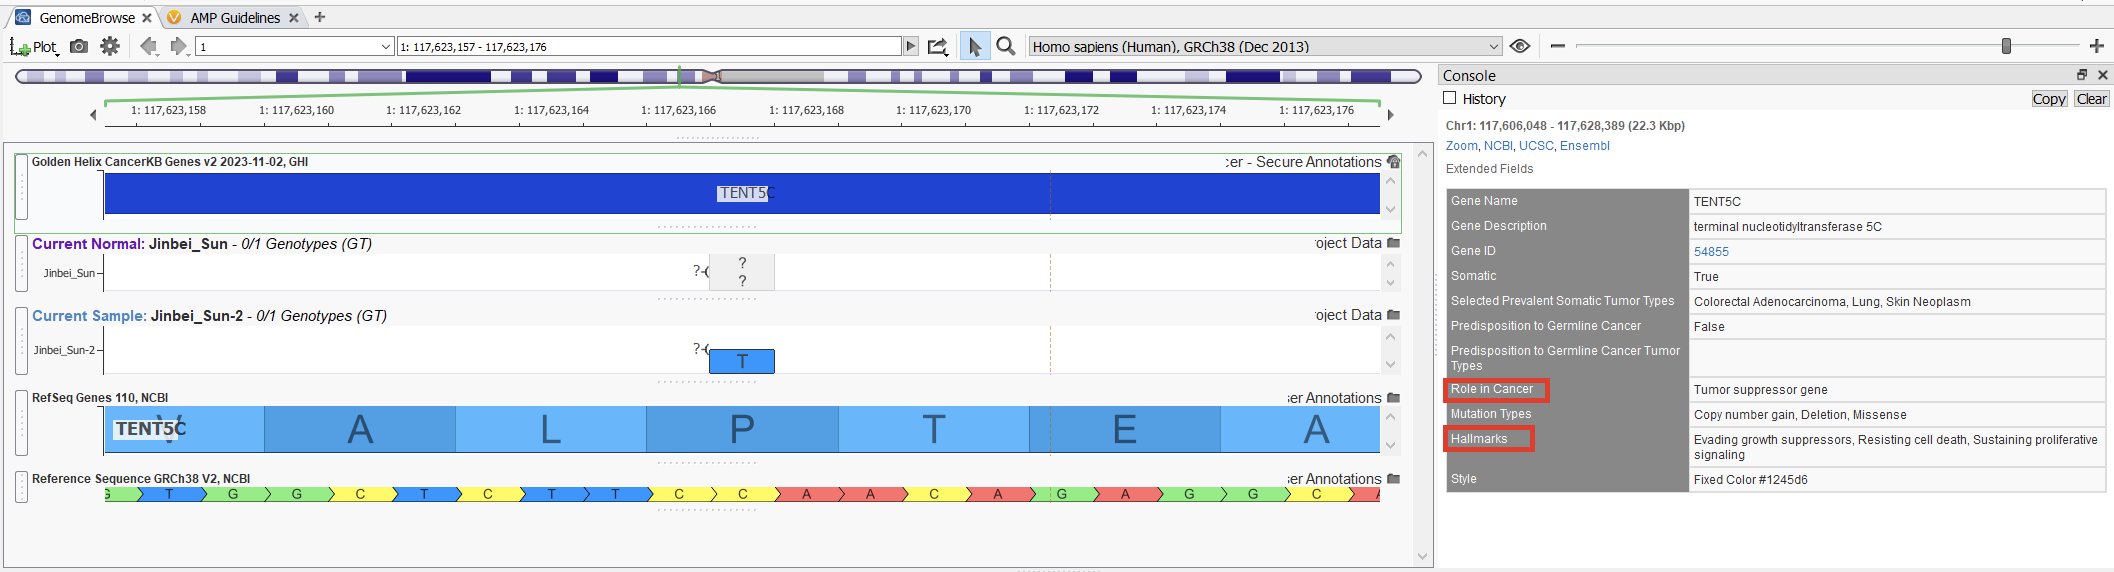The image size is (2114, 572).
Task: Close the GenomeBrowse tab
Action: coord(147,18)
